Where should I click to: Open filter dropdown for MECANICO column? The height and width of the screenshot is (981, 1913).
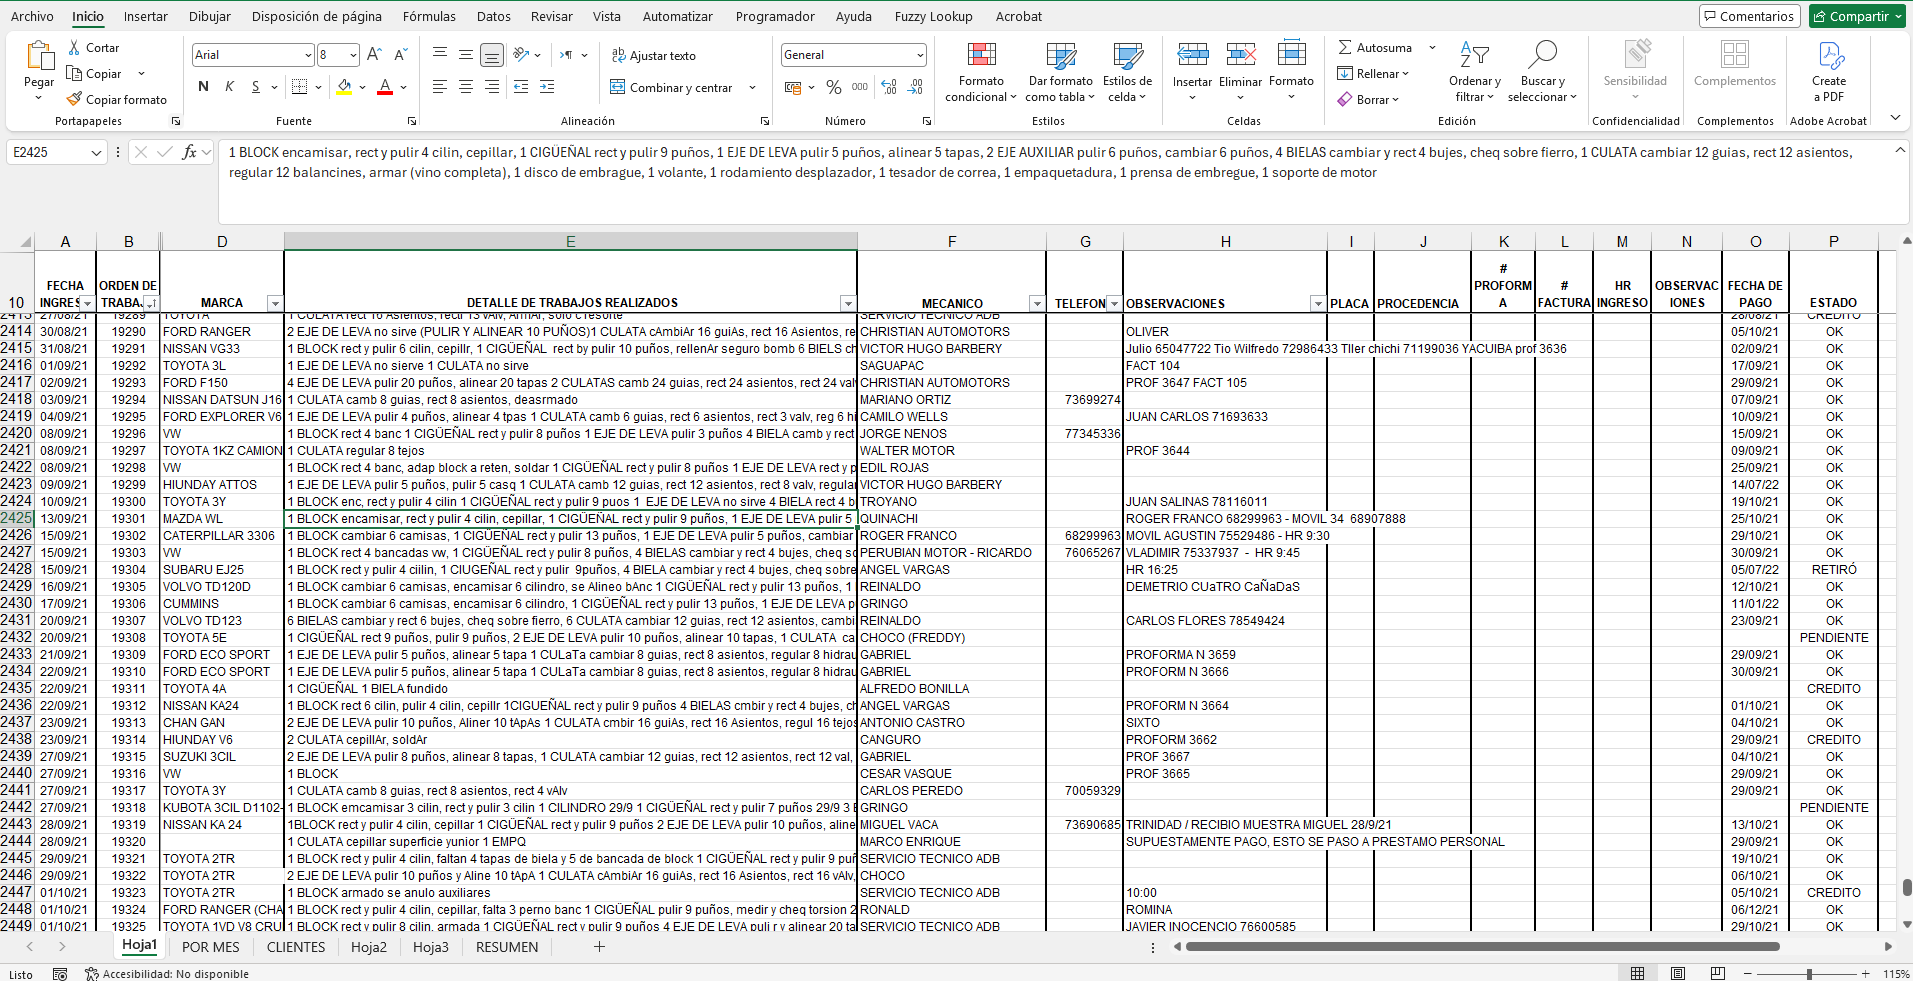[1036, 303]
